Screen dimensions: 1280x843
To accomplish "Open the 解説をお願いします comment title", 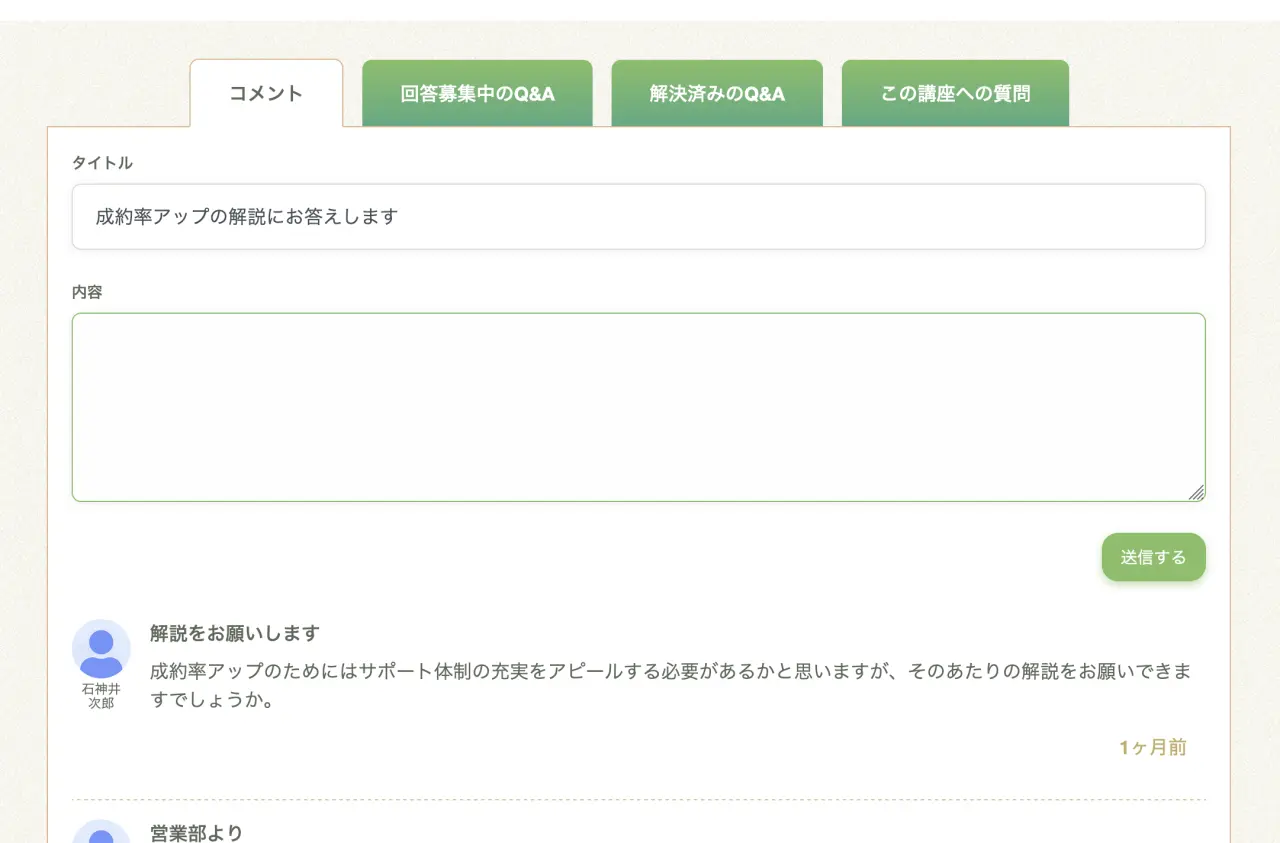I will (x=235, y=633).
